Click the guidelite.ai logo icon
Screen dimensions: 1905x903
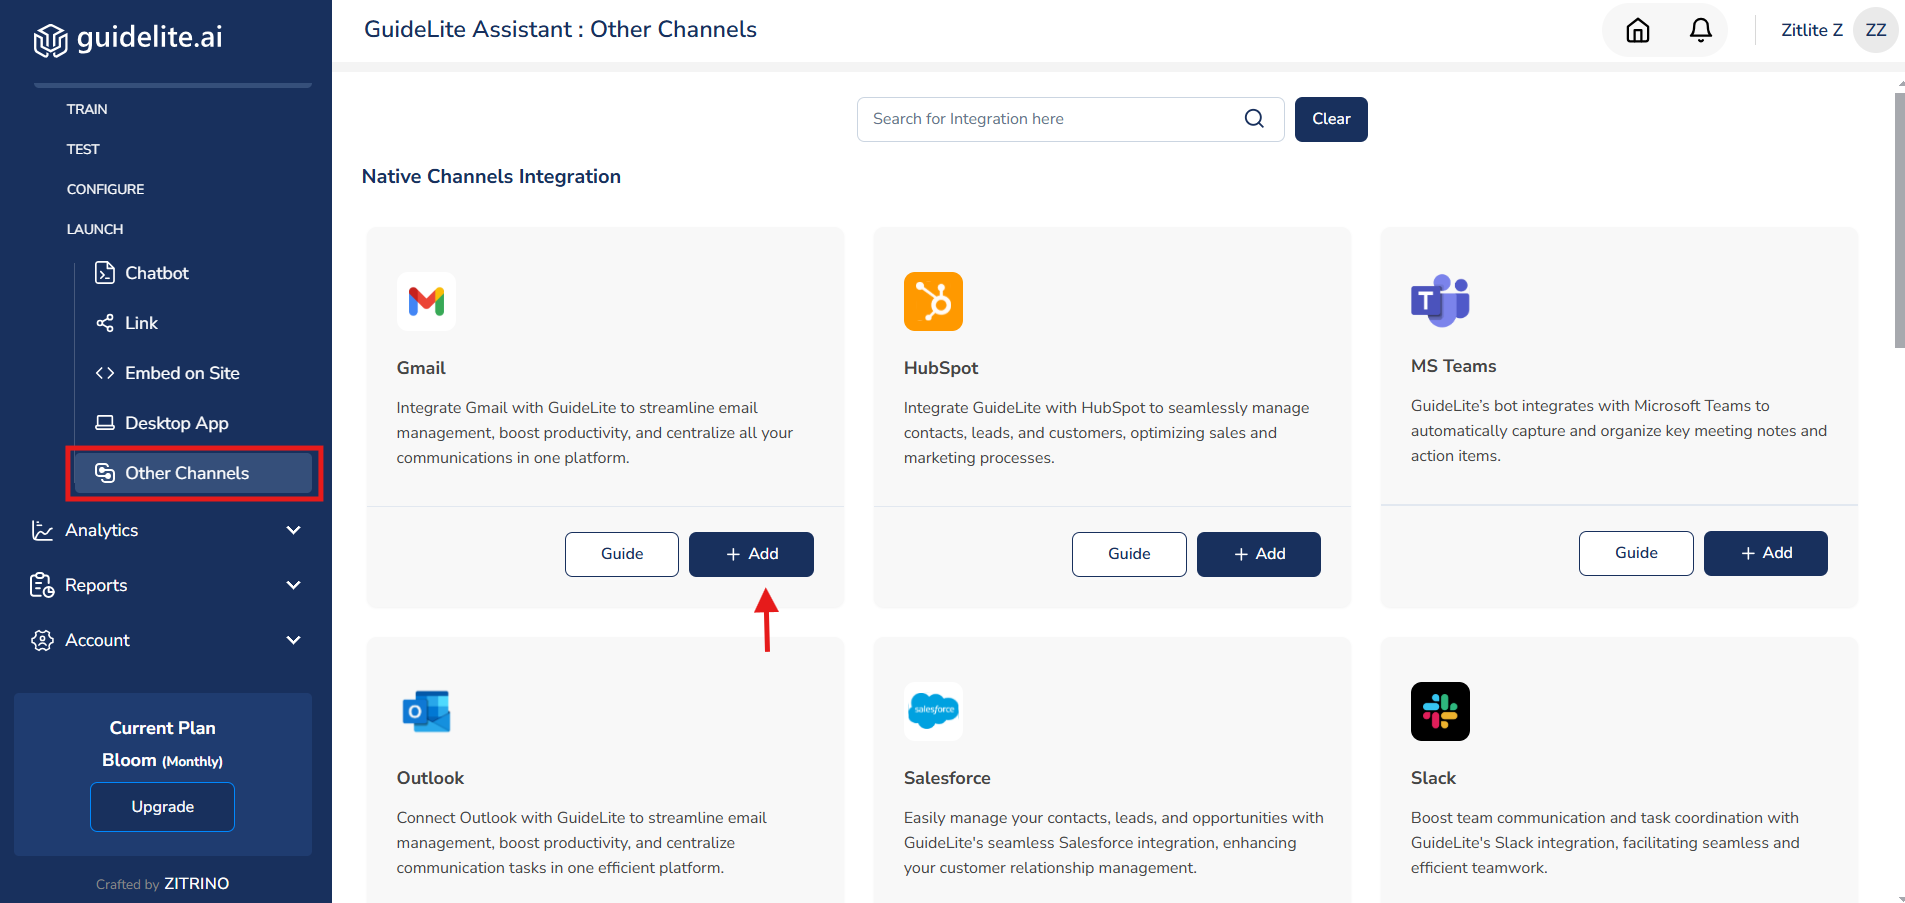coord(50,40)
